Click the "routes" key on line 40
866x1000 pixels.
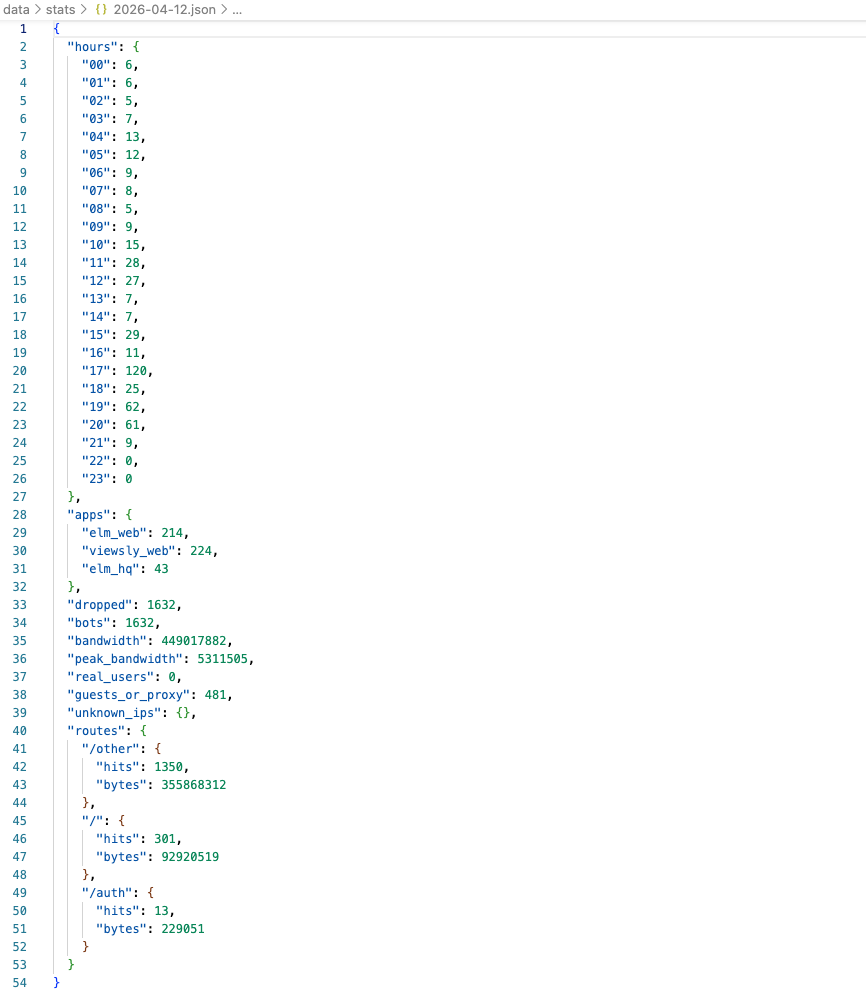(96, 731)
